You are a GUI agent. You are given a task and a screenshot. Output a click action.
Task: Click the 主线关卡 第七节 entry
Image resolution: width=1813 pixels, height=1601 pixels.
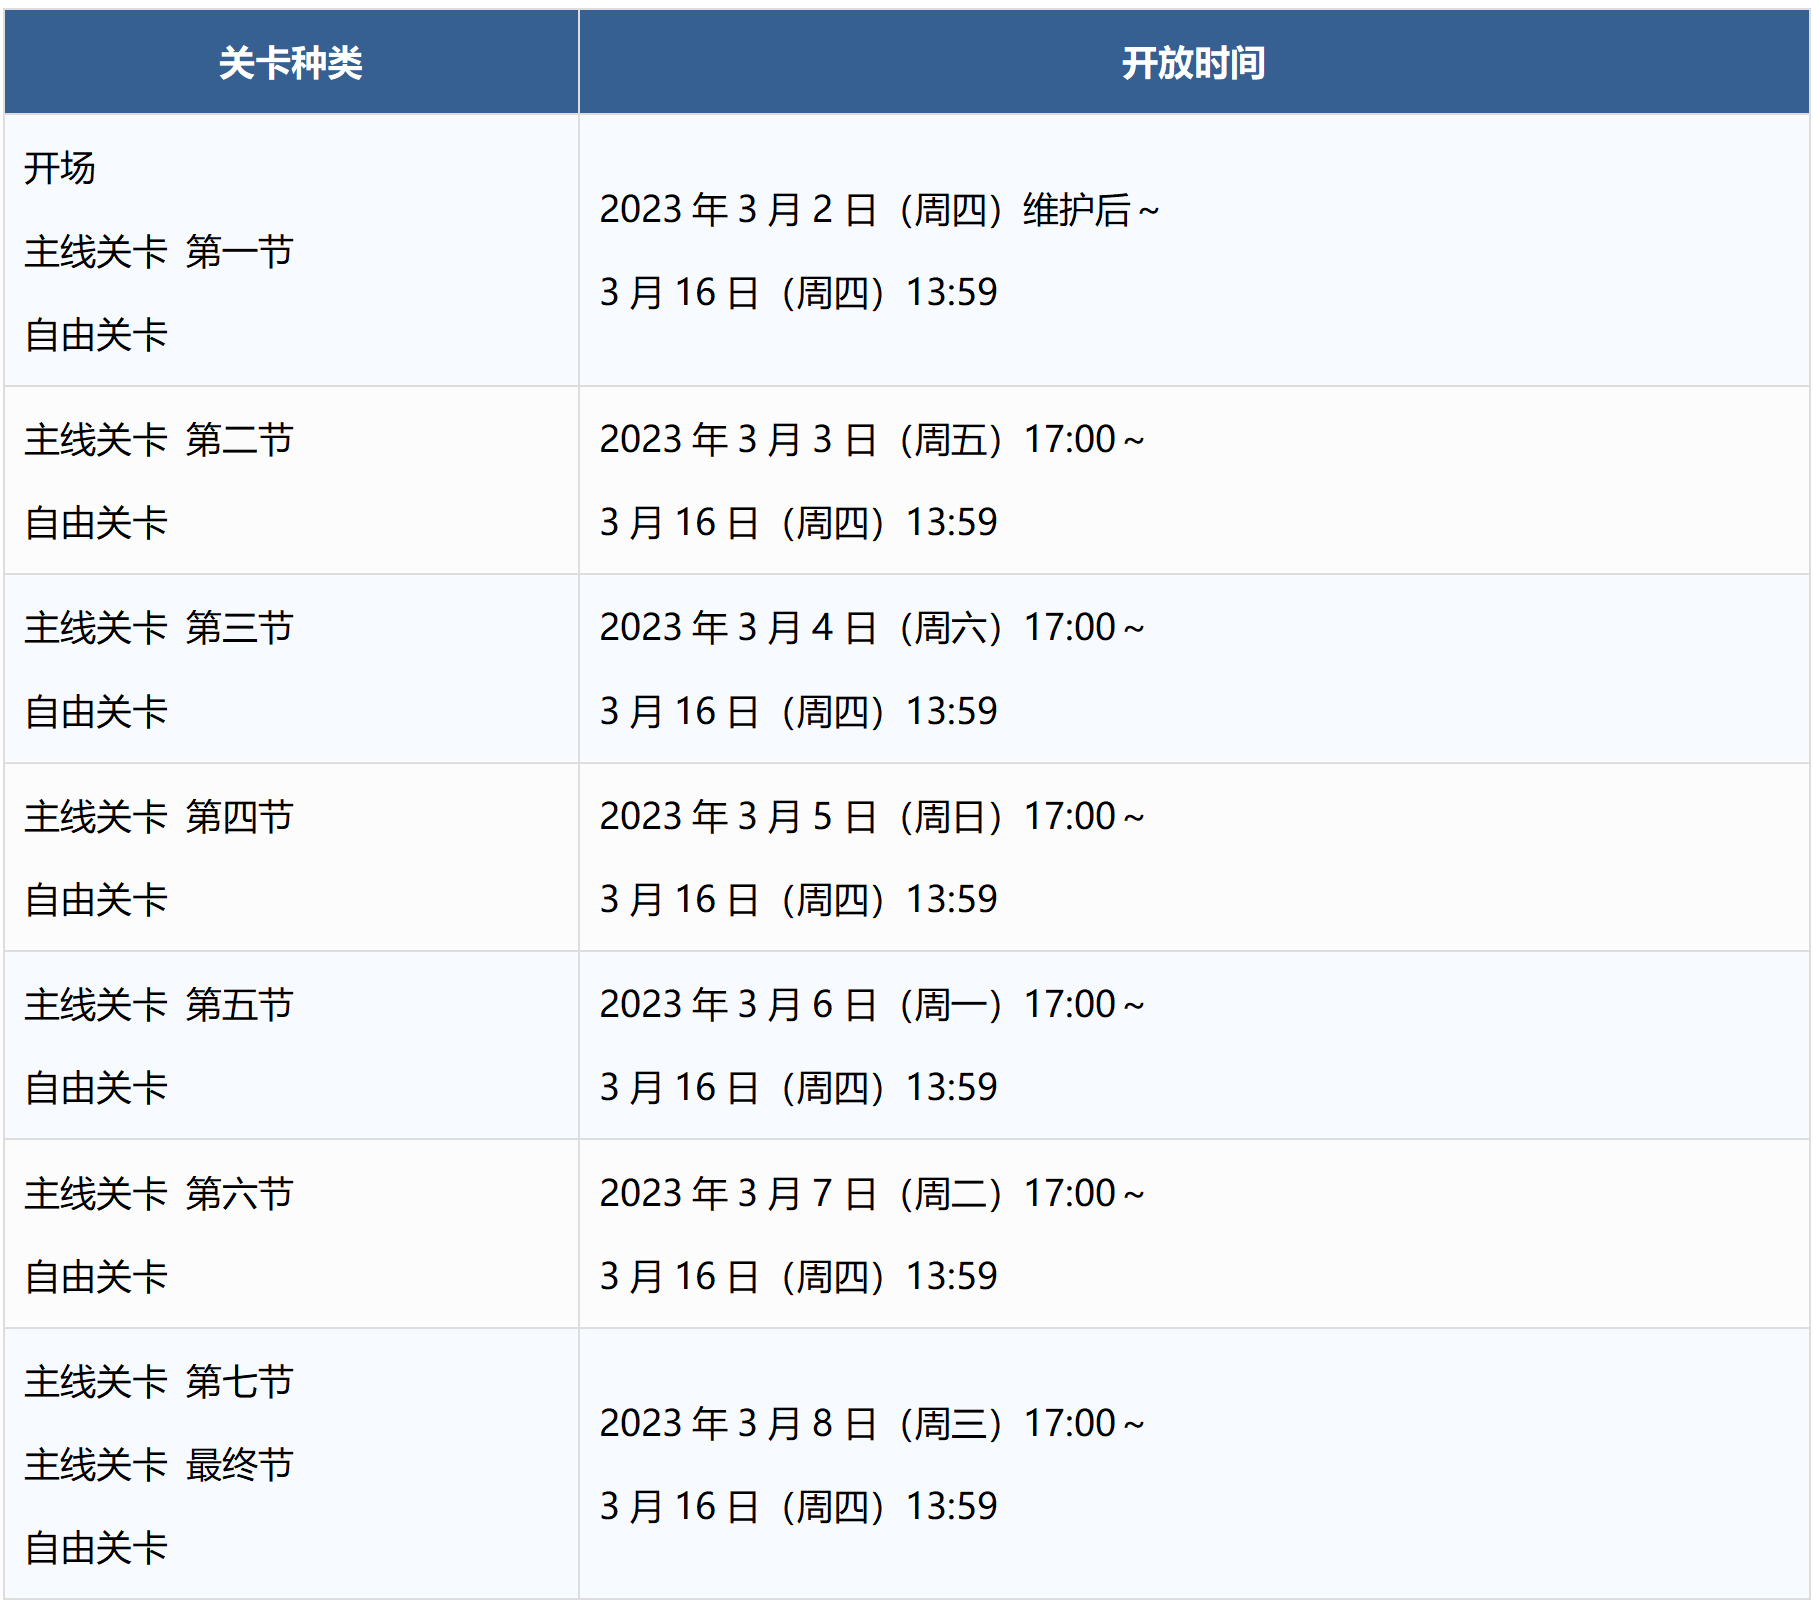tap(158, 1381)
